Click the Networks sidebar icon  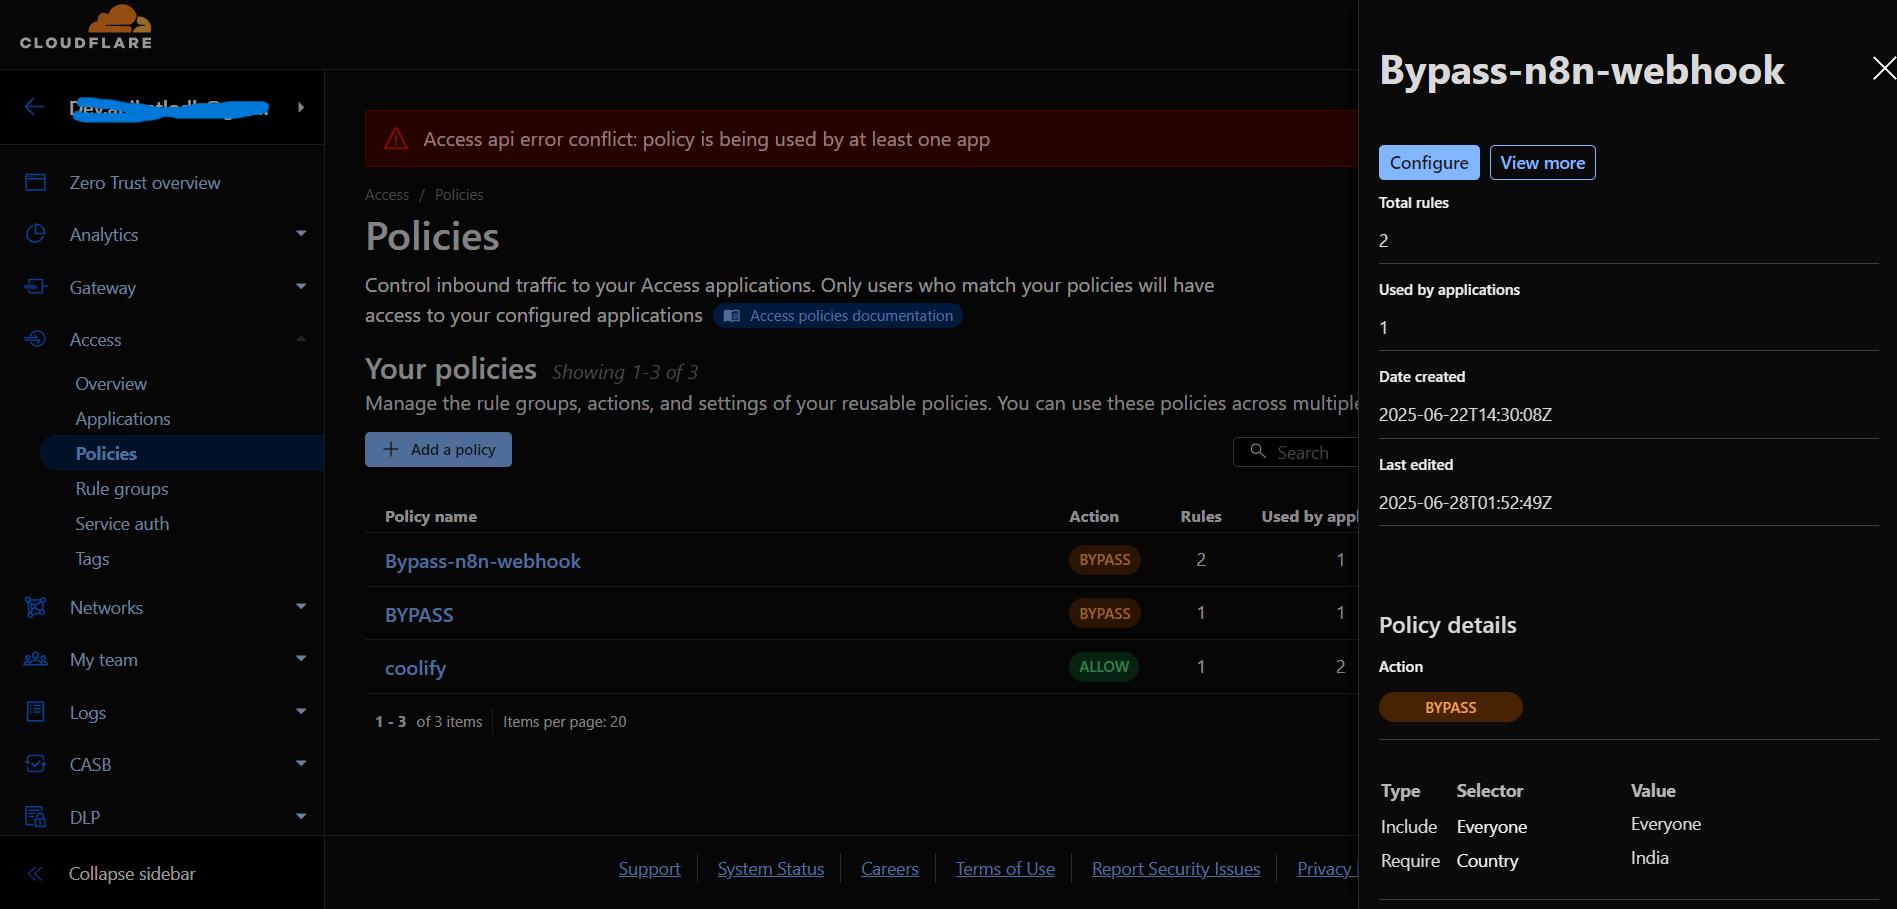[35, 607]
